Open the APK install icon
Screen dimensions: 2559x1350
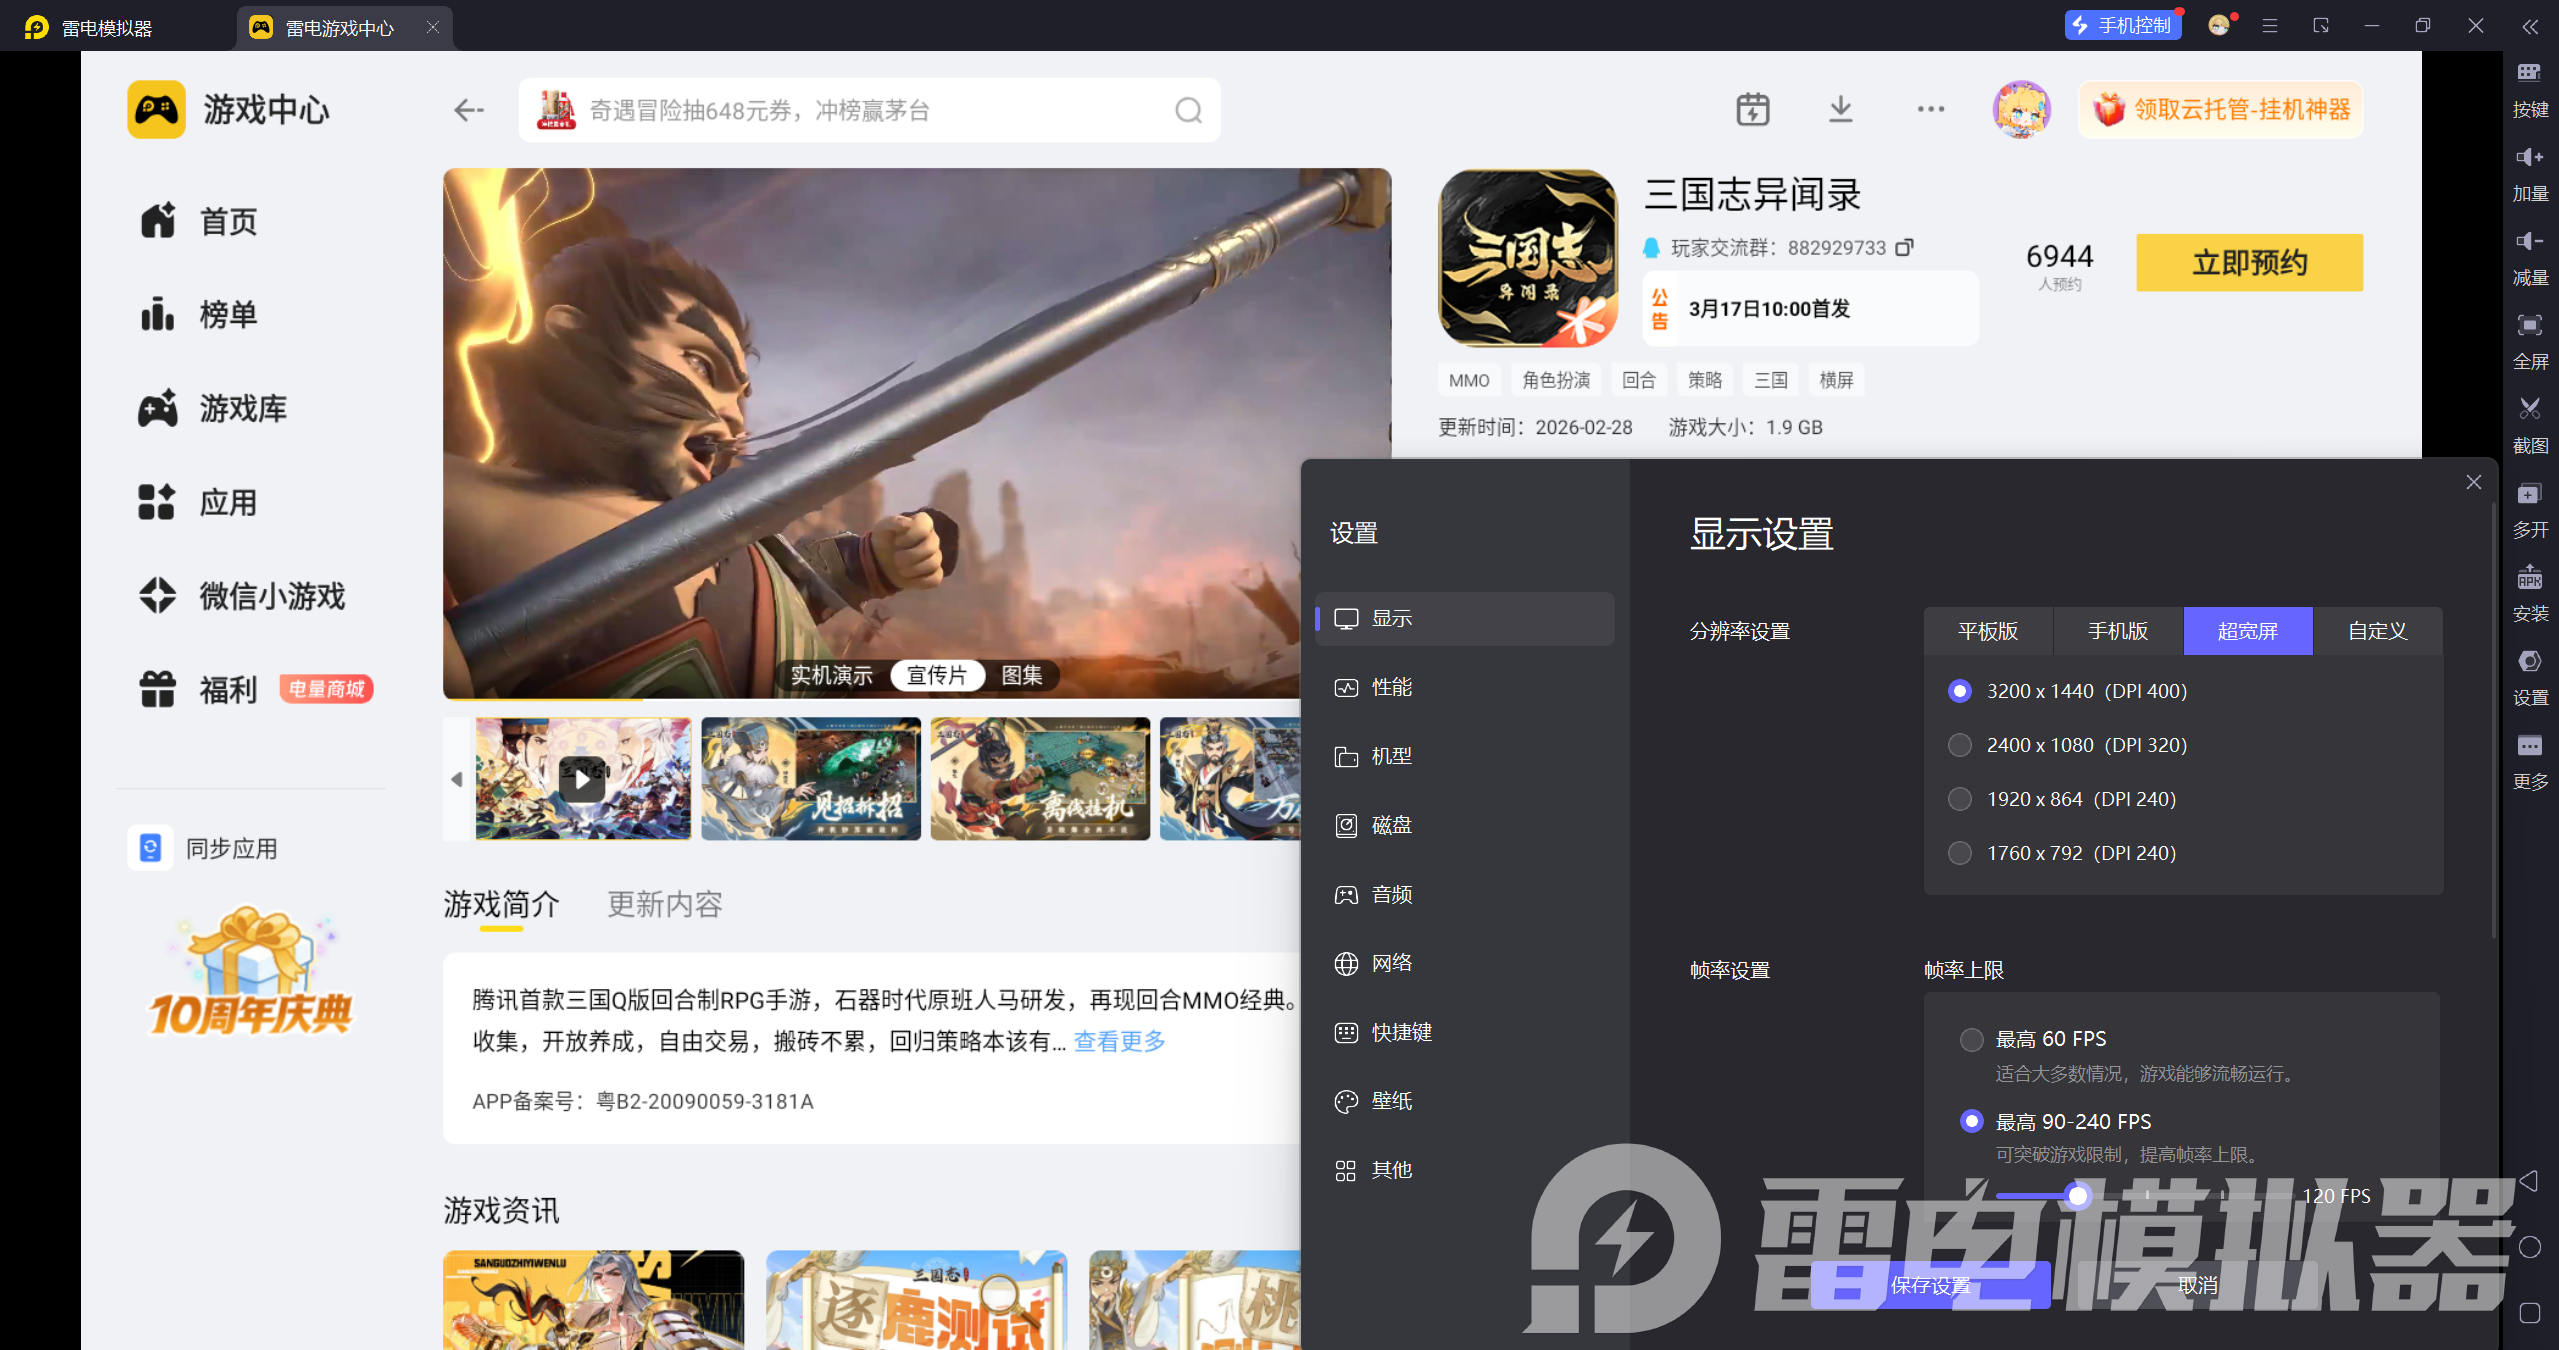pyautogui.click(x=2529, y=577)
